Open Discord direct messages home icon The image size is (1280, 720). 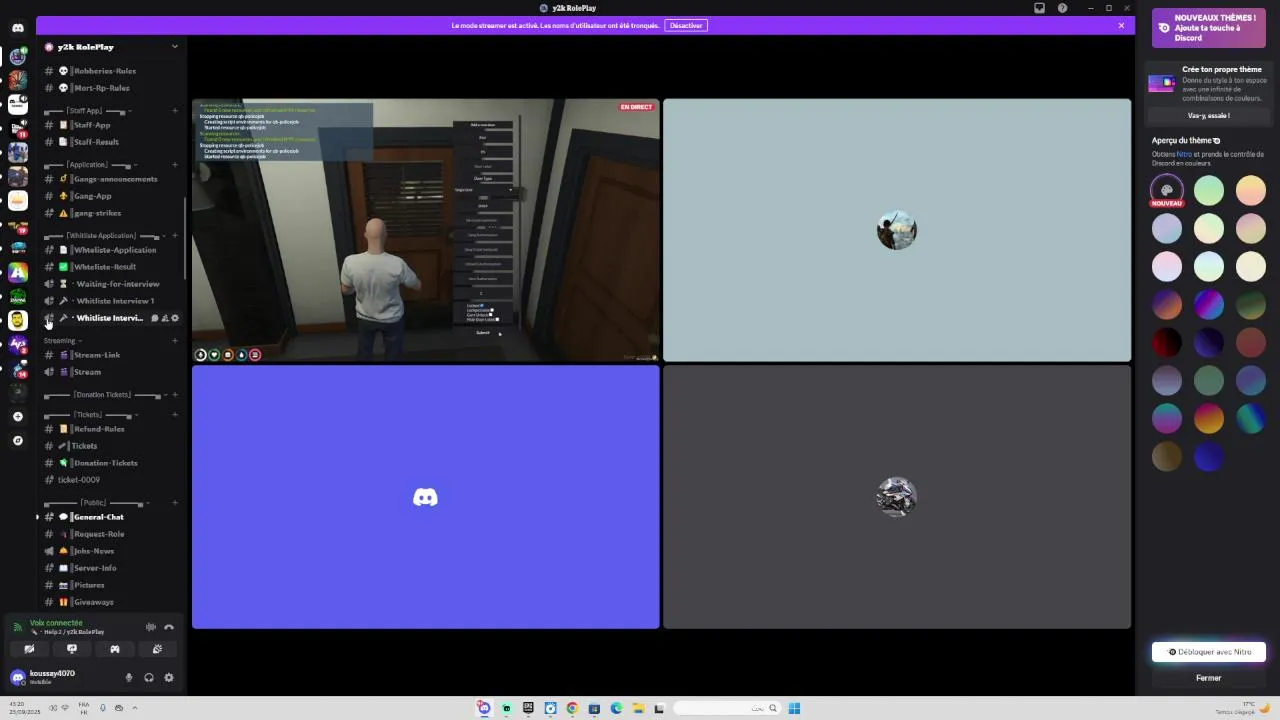(x=18, y=28)
